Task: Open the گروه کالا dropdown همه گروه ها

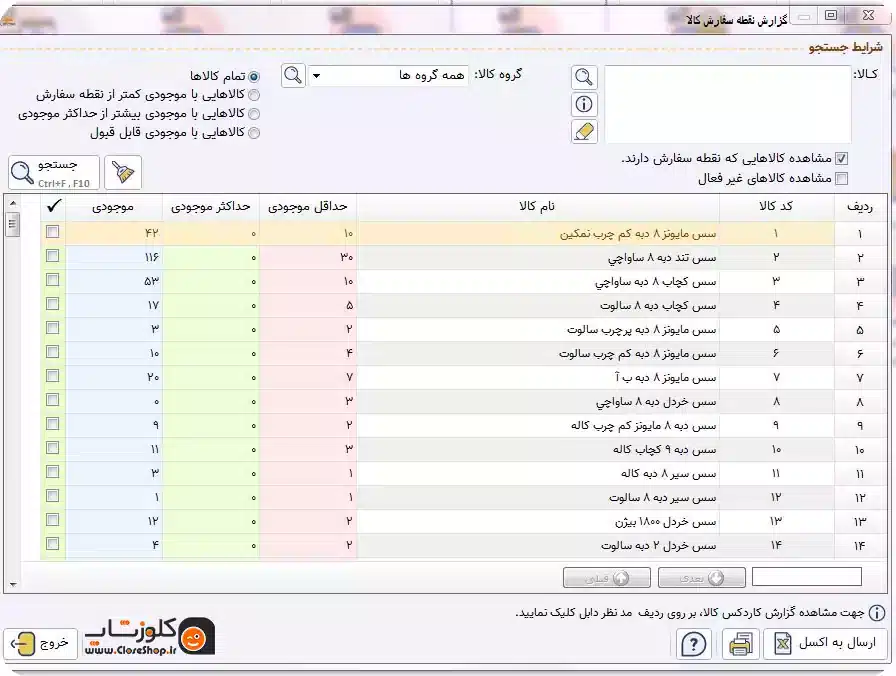Action: (389, 75)
